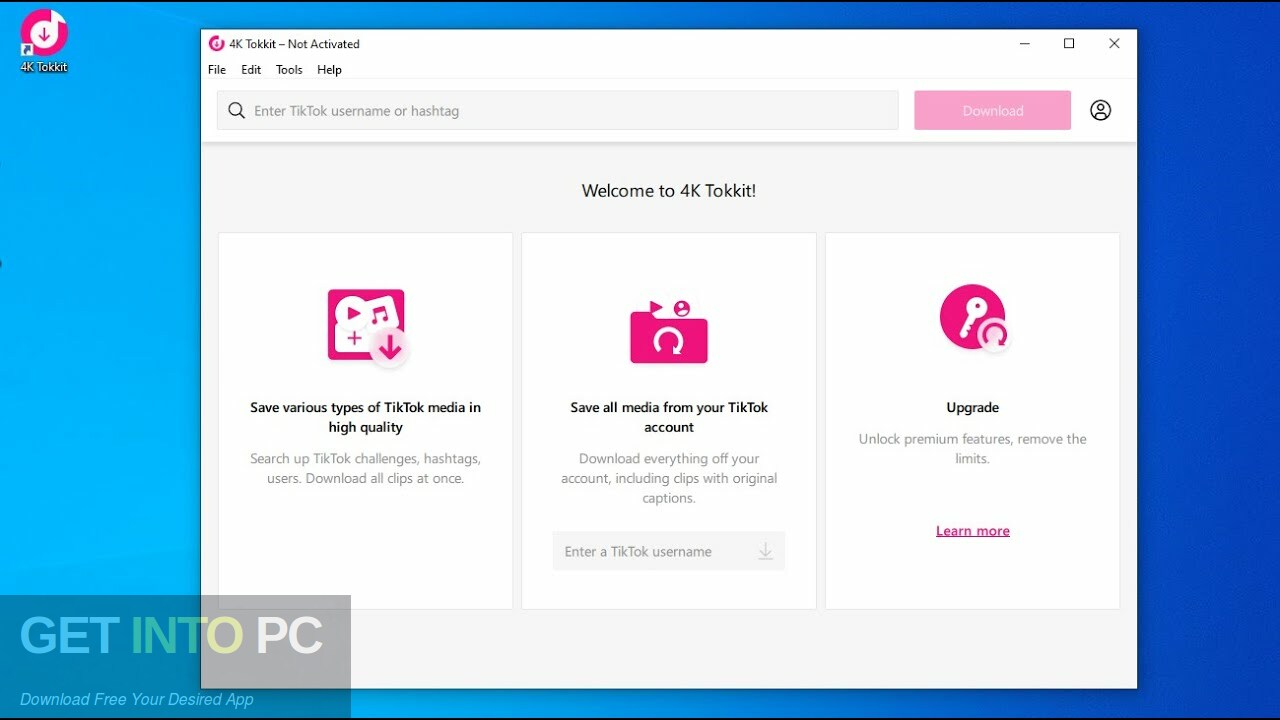The image size is (1280, 720).
Task: Click the pink Download button
Action: (x=992, y=111)
